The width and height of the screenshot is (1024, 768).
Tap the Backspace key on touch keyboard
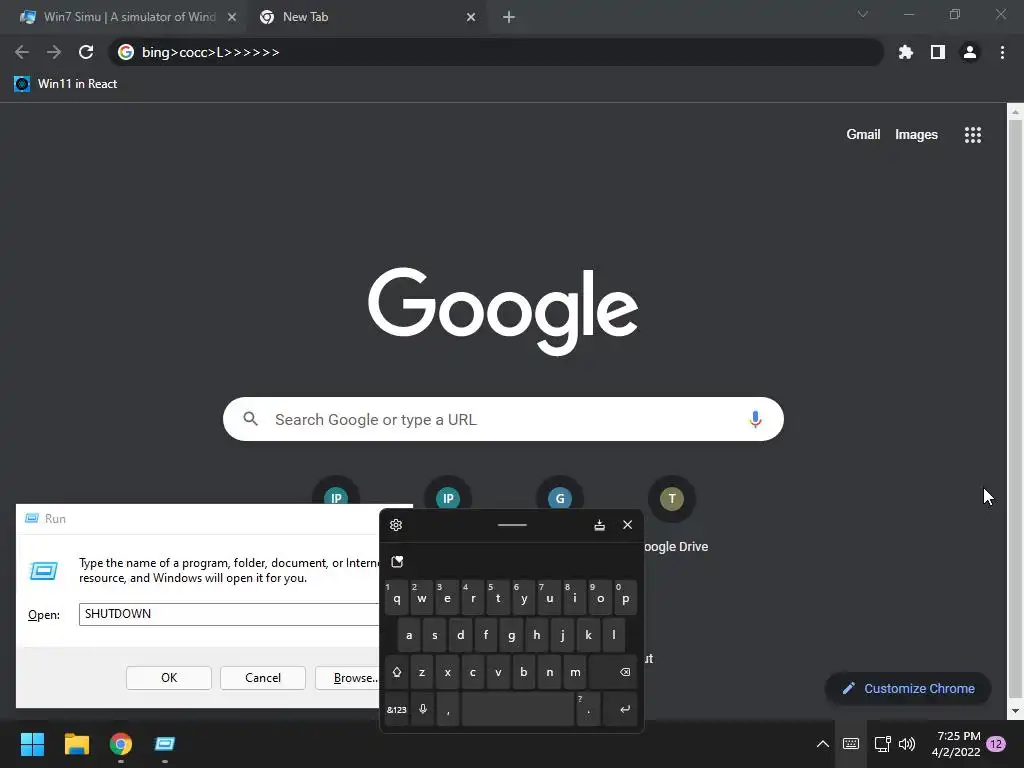pyautogui.click(x=613, y=672)
